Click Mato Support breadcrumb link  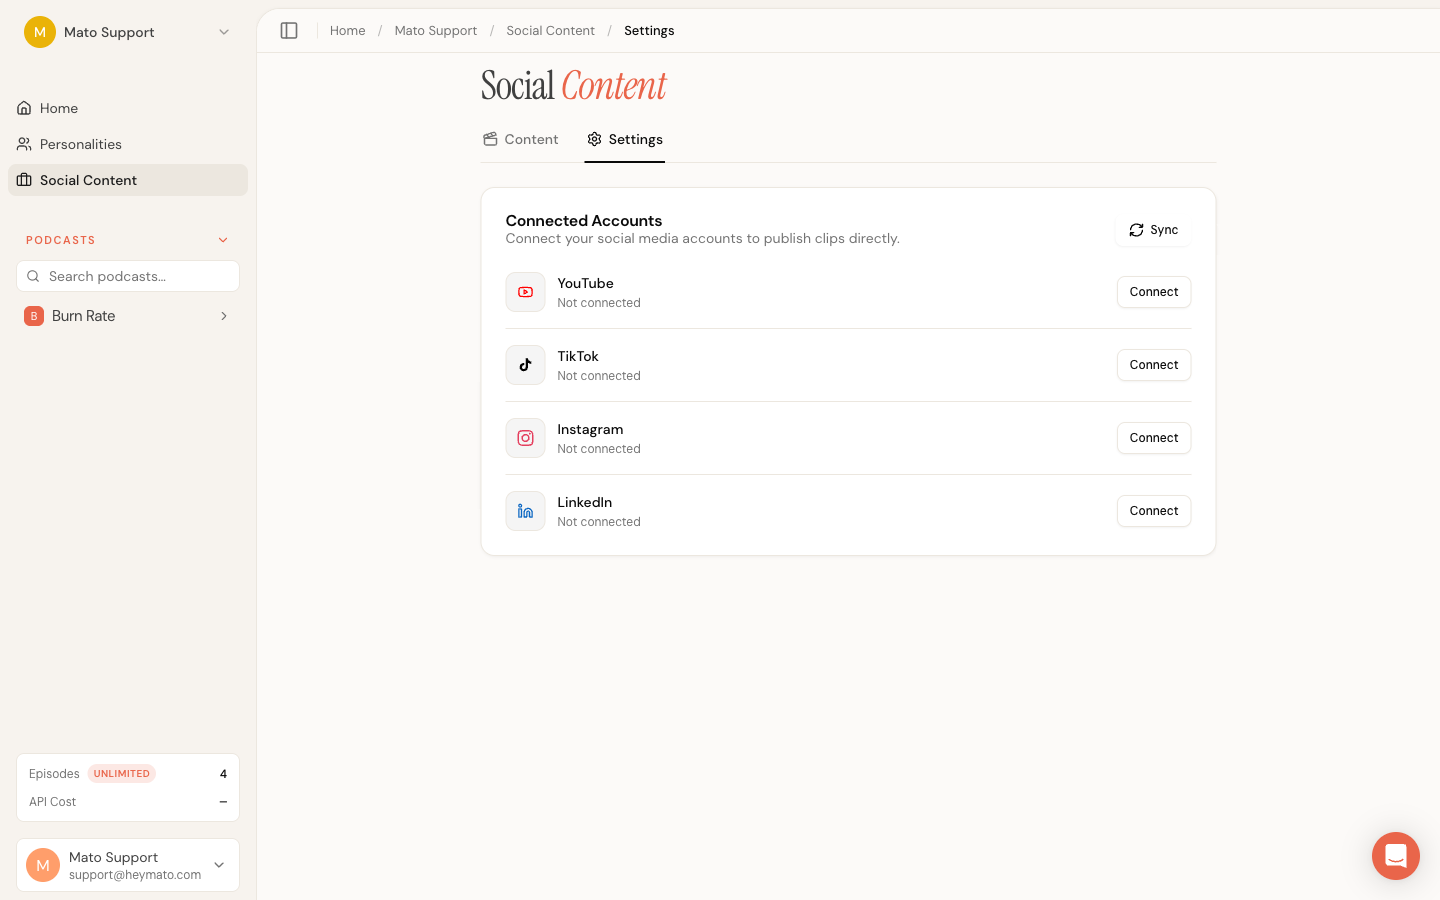coord(436,31)
